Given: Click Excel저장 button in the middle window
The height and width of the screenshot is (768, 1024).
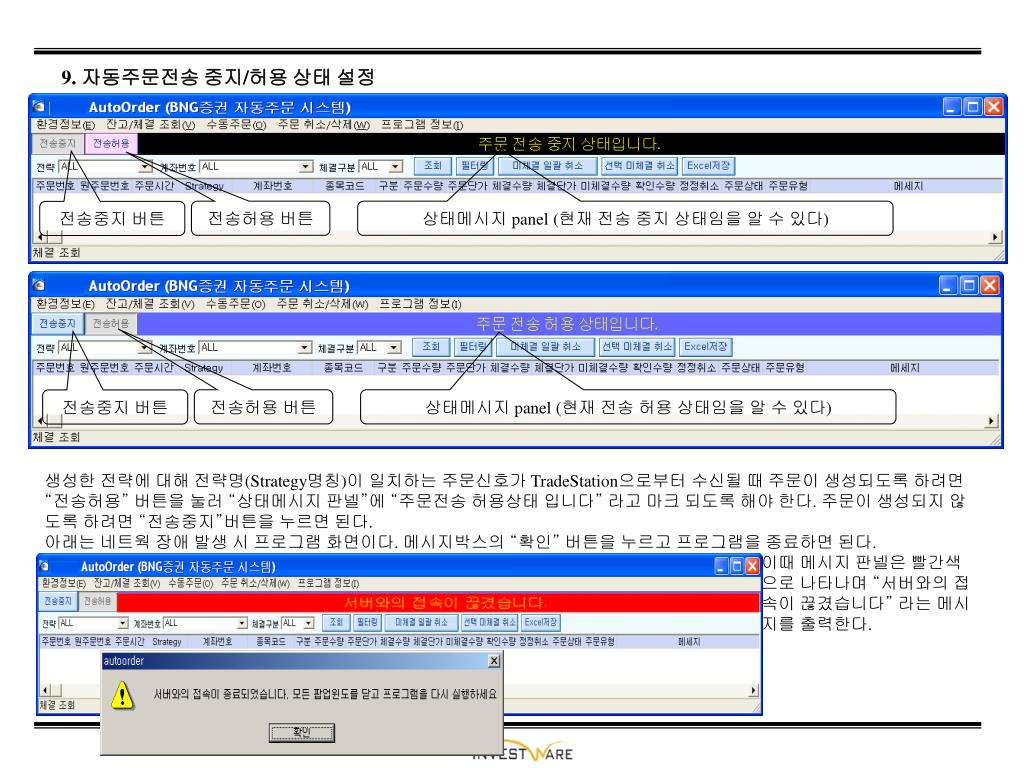Looking at the screenshot, I should pos(705,347).
